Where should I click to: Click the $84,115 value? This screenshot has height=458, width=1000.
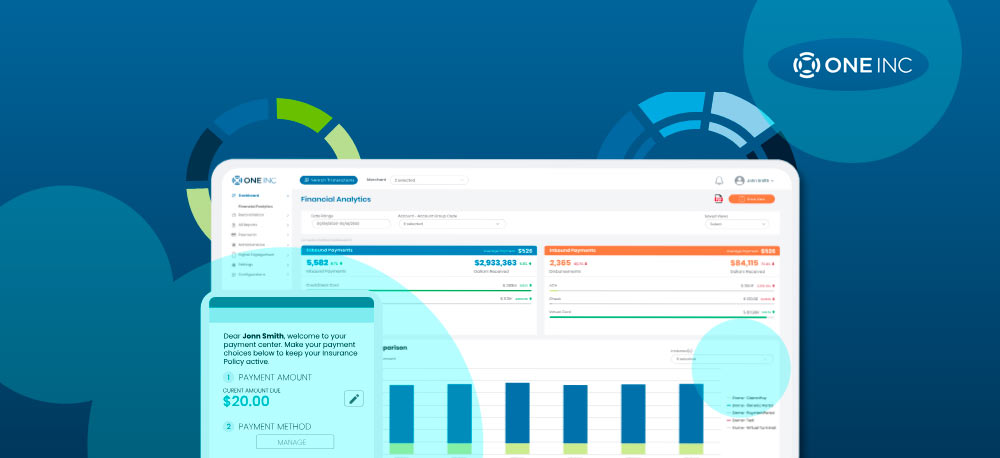point(744,263)
